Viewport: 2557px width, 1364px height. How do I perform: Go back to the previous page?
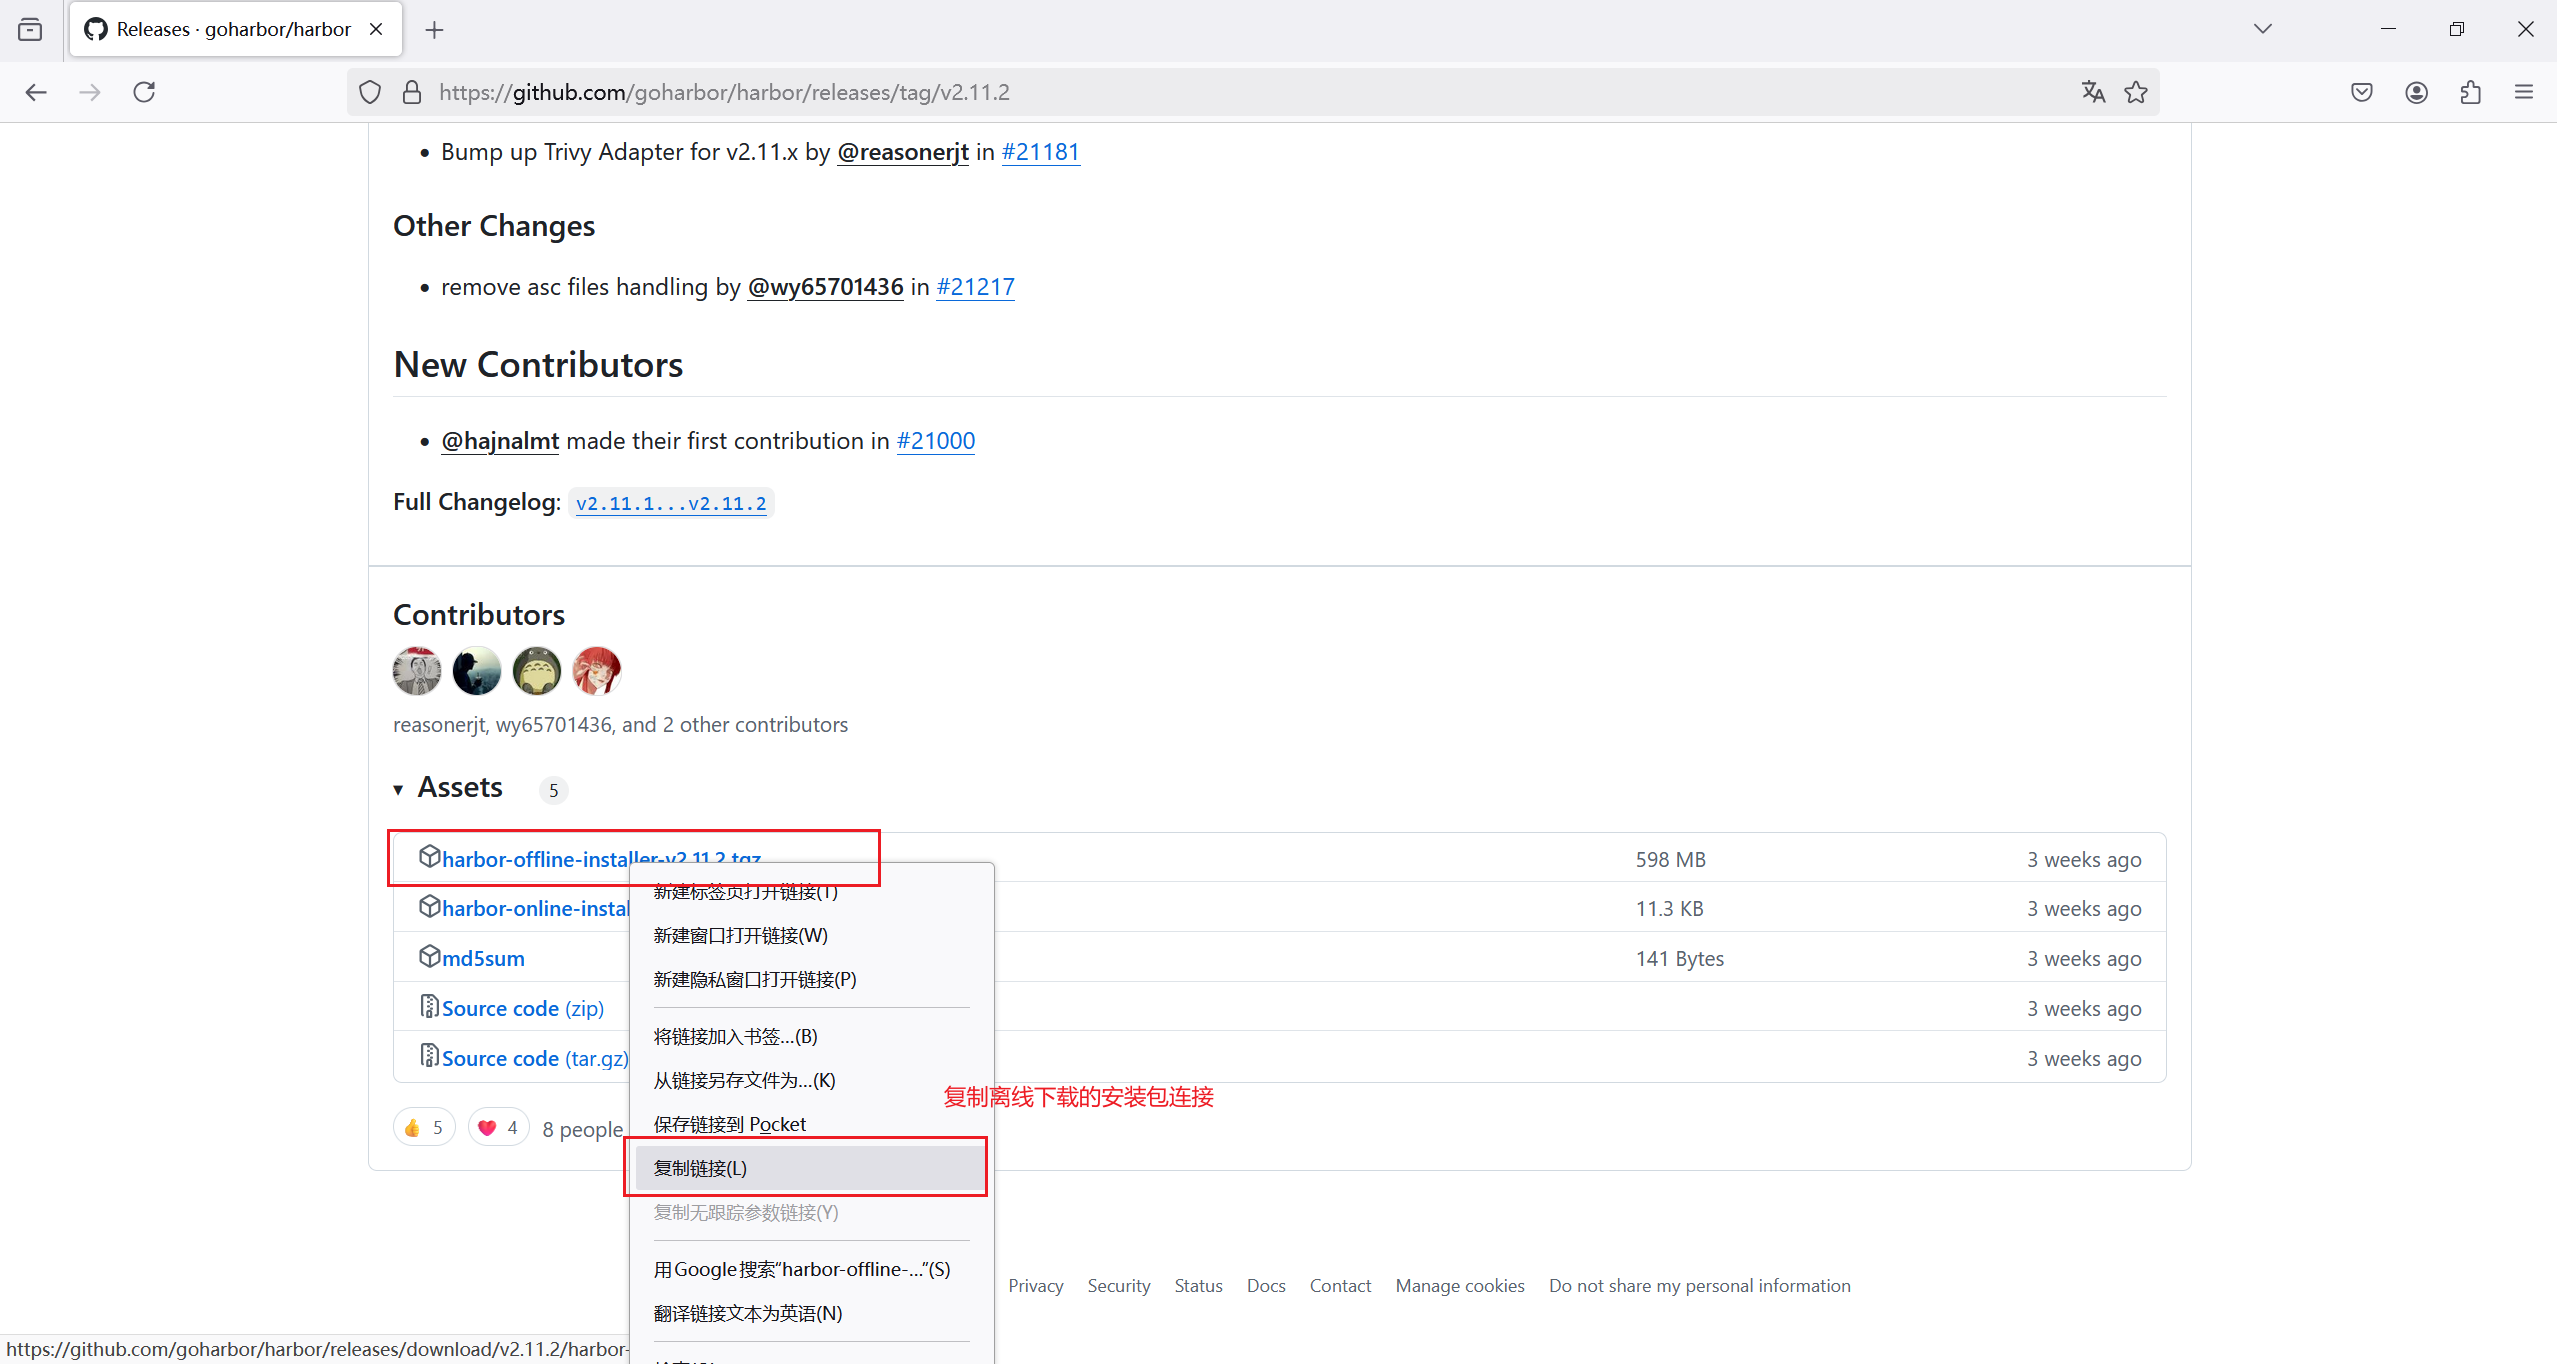pyautogui.click(x=37, y=92)
